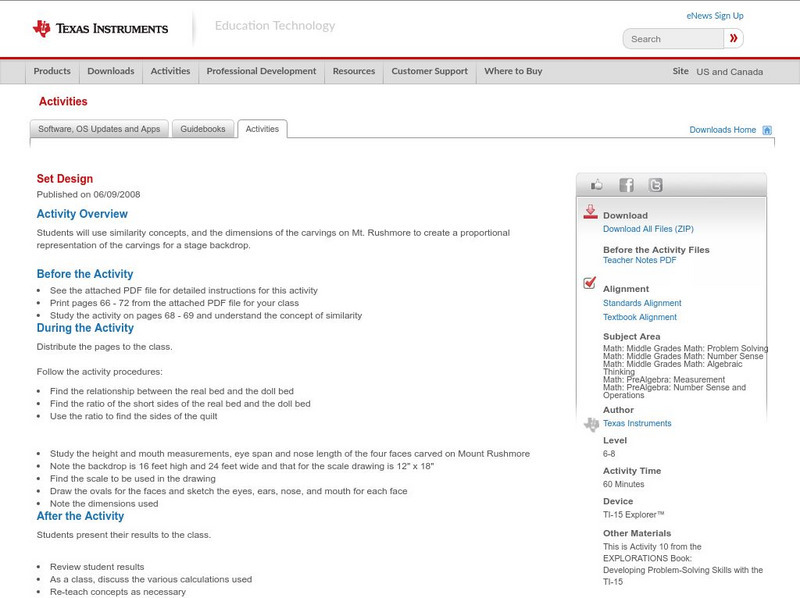
Task: Click the red download arrow icon
Action: 590,212
